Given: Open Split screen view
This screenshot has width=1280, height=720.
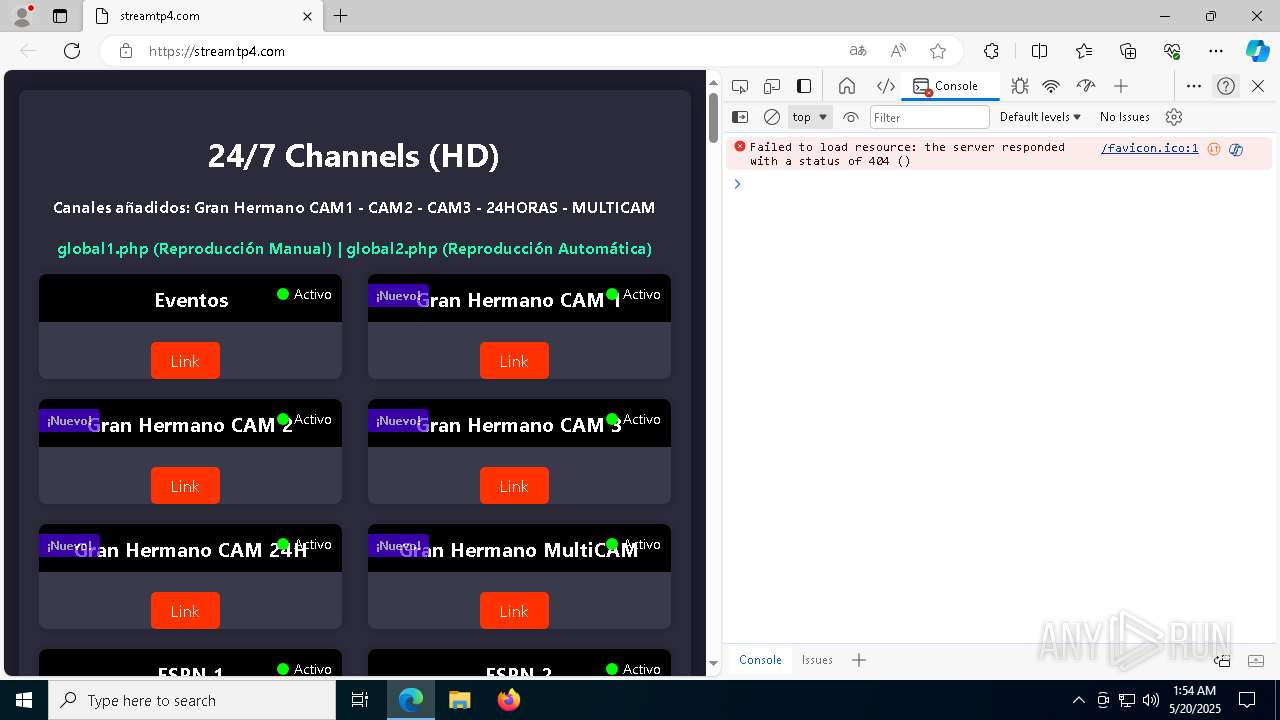Looking at the screenshot, I should 1039,51.
